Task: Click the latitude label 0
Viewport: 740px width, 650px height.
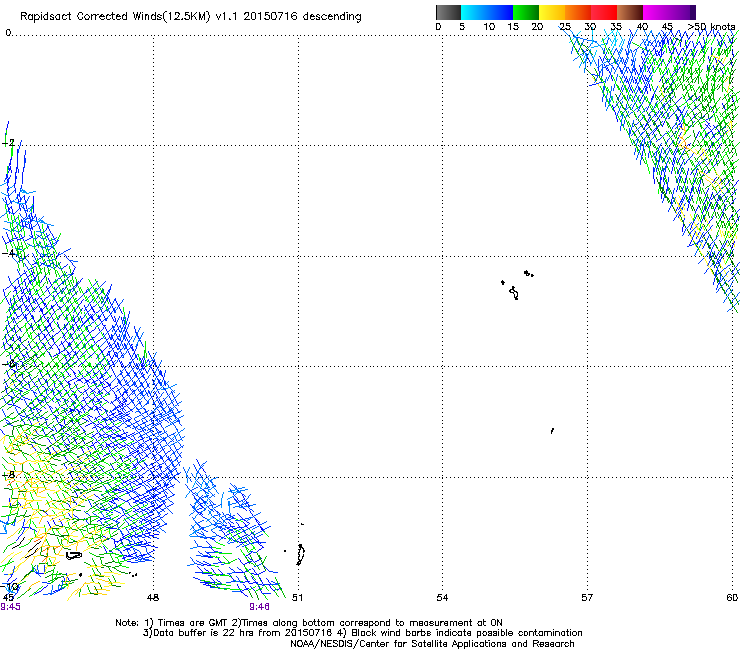Action: point(8,33)
